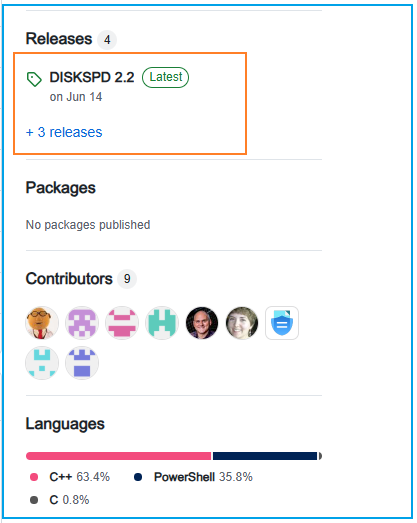Open the blue-violet pixel identicon contributor
The image size is (417, 523).
click(82, 363)
